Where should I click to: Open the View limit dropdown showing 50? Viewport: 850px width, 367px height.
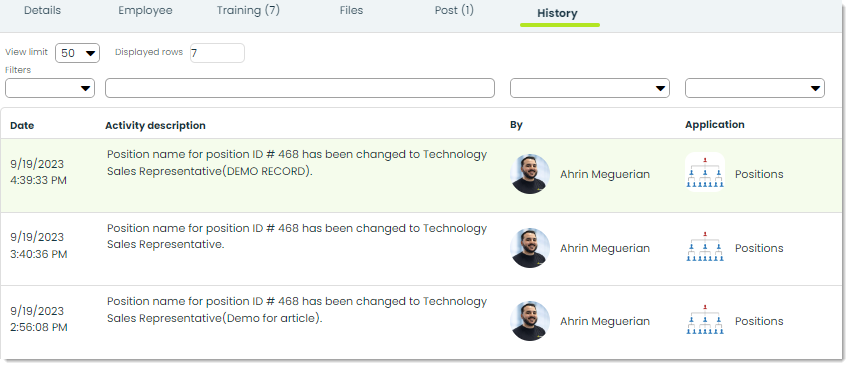(78, 53)
